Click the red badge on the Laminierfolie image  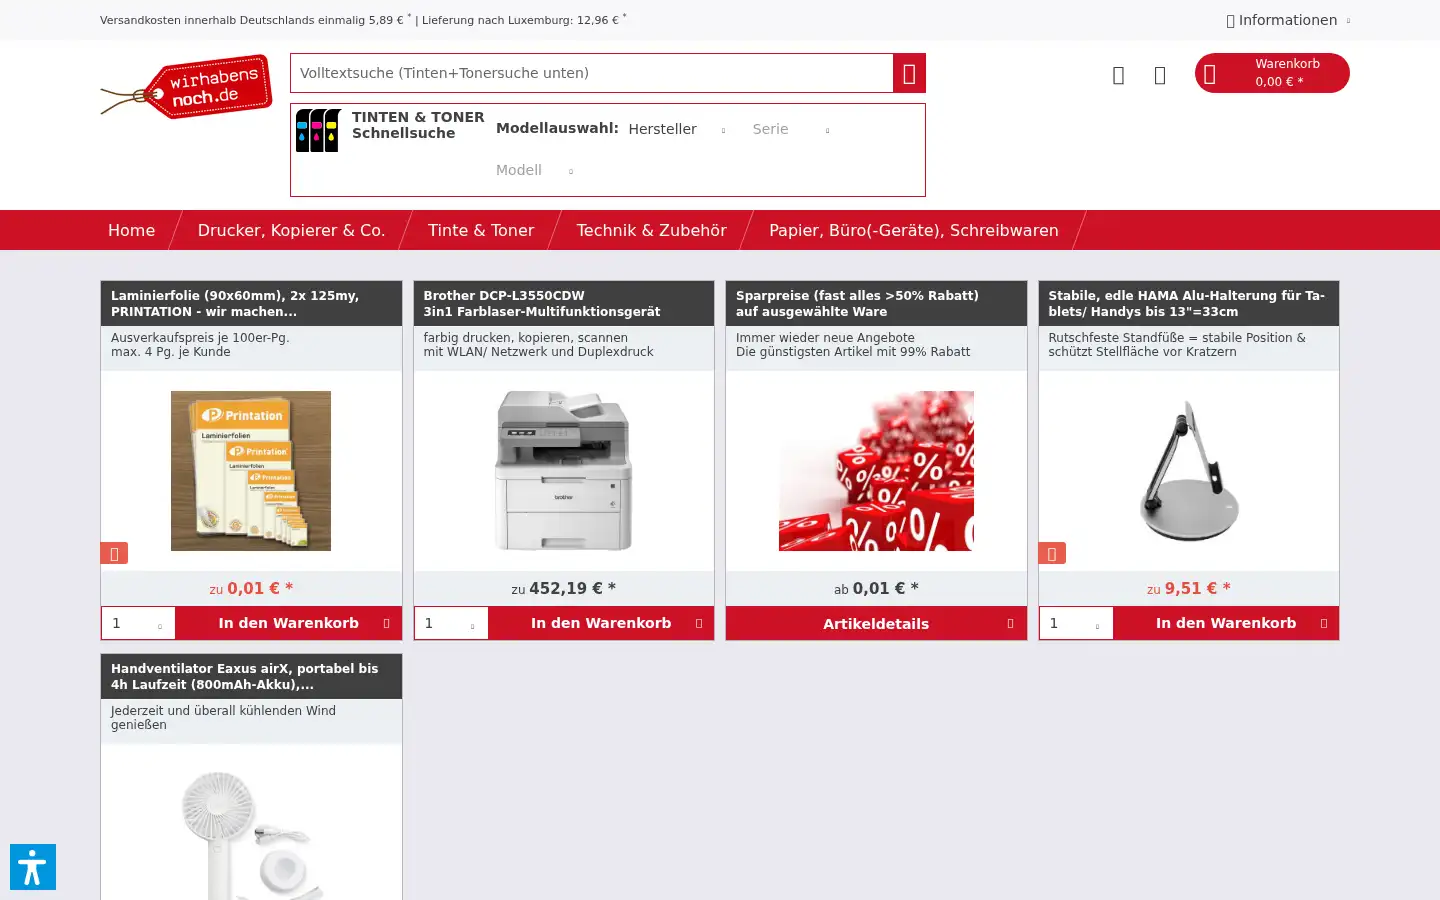click(x=114, y=553)
